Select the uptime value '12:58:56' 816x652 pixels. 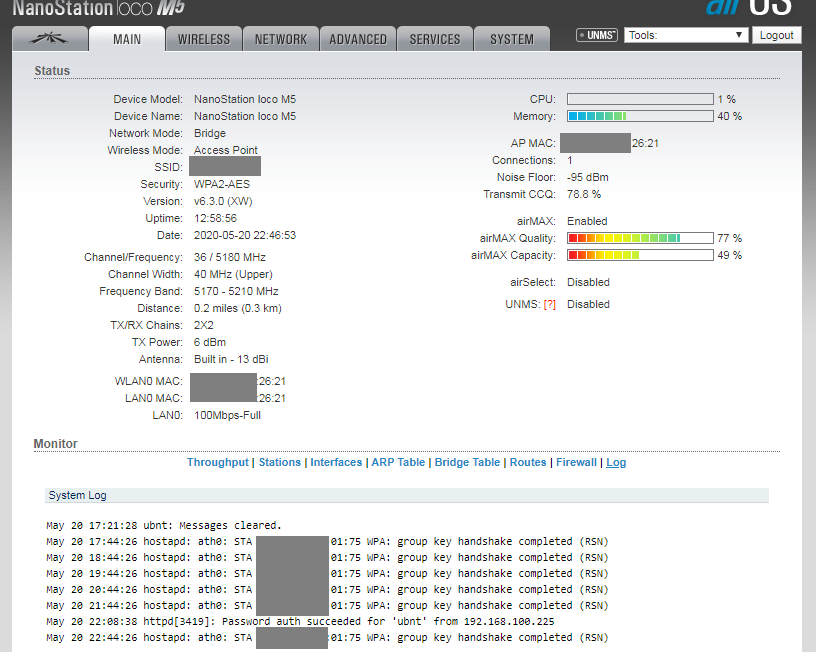tap(215, 218)
